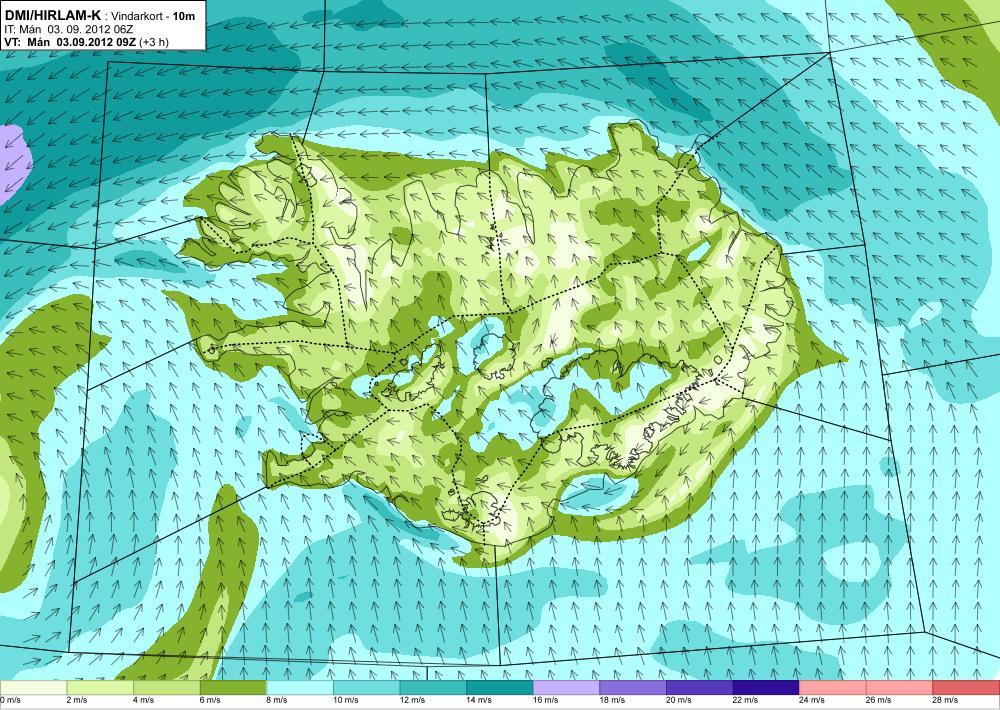The width and height of the screenshot is (1000, 710).
Task: Pick the teal 12 m/s legend swatch
Action: 433,688
